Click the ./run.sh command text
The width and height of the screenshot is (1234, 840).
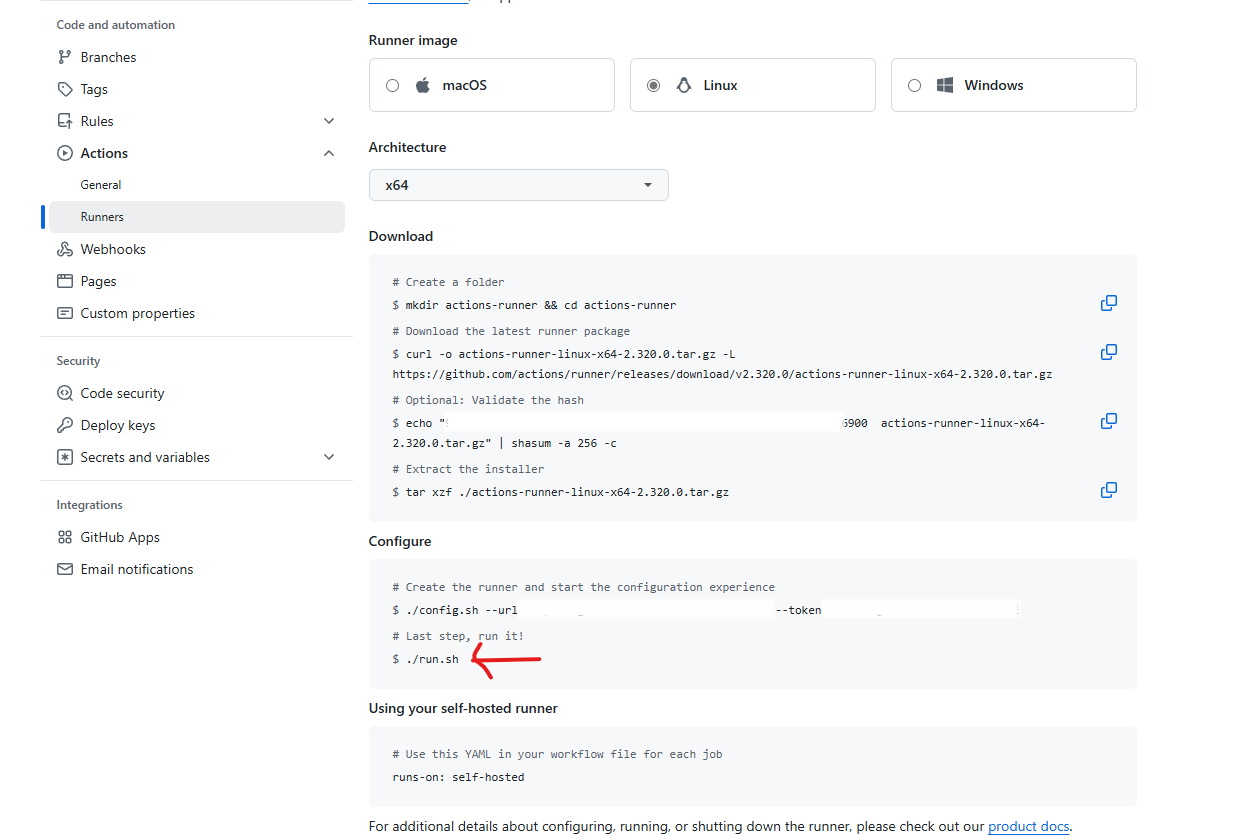[x=431, y=660]
